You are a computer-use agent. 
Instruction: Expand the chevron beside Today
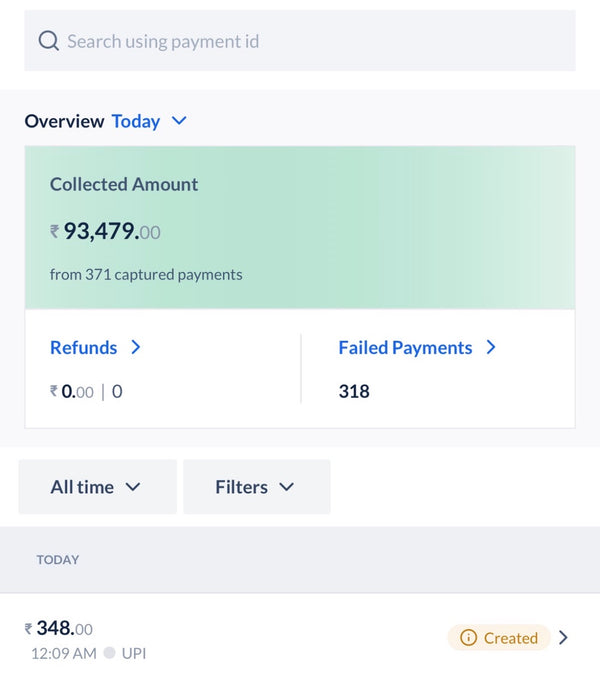179,121
